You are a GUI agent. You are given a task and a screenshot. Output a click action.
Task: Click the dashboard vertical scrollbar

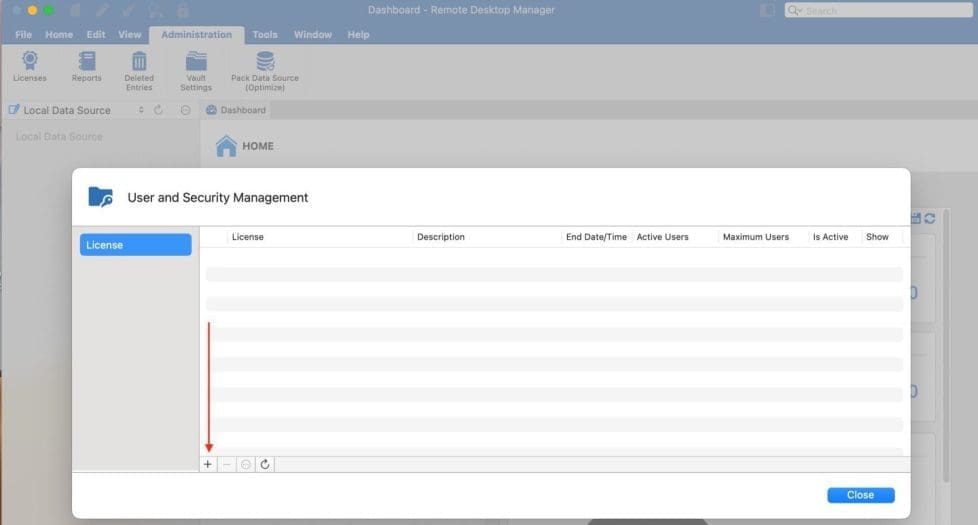click(x=946, y=346)
